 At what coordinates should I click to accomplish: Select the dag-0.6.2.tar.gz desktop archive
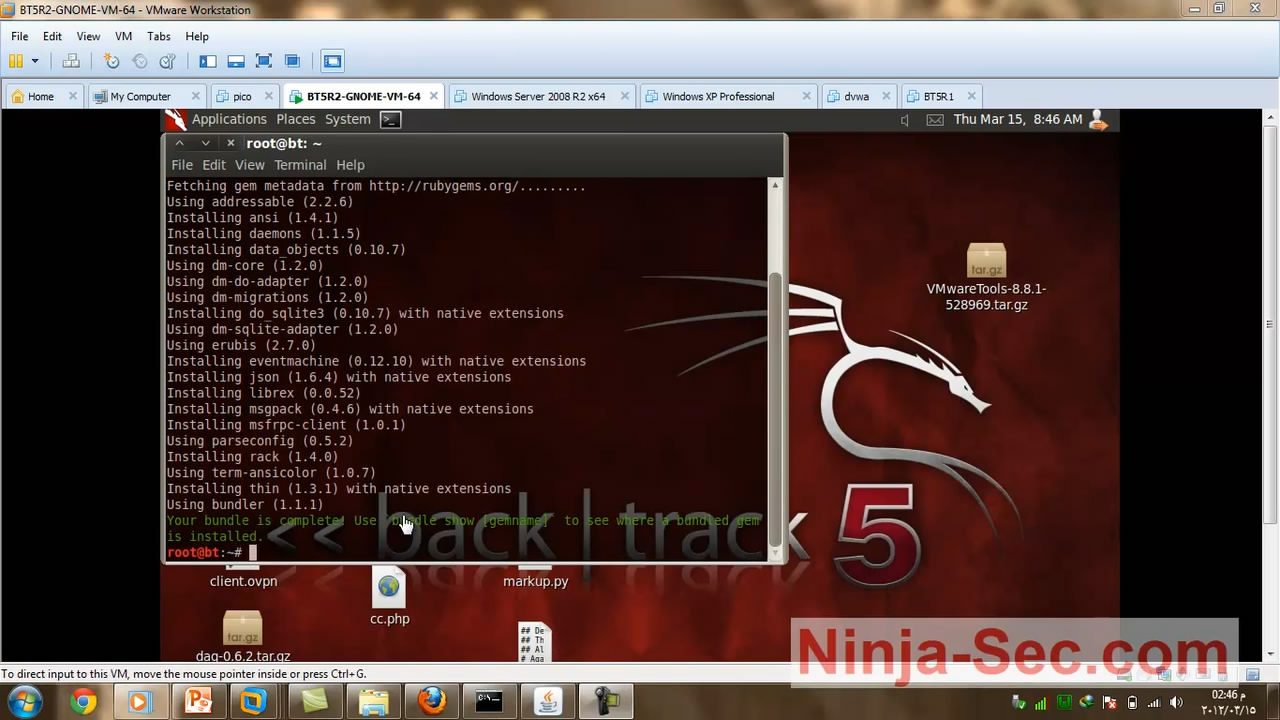pyautogui.click(x=243, y=636)
